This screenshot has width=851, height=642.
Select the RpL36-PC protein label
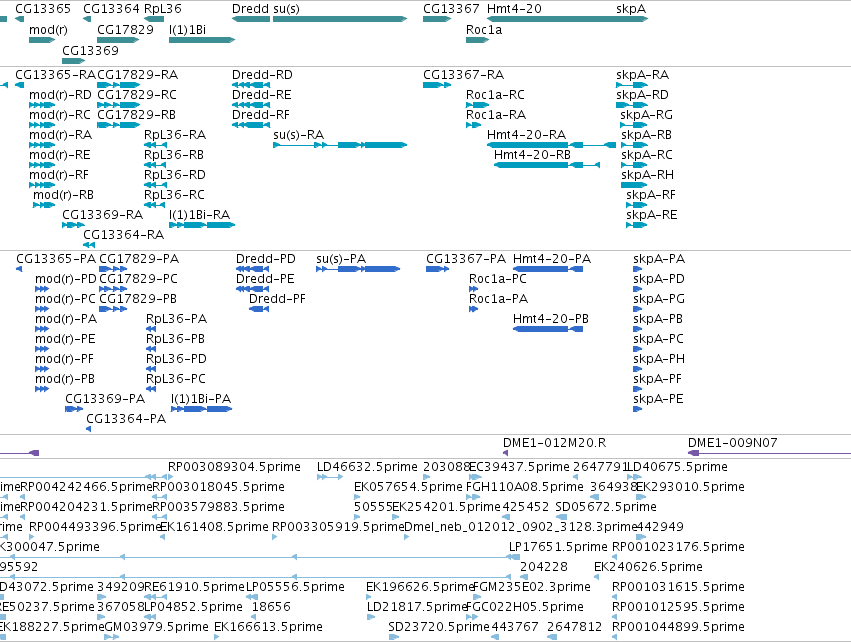(176, 379)
